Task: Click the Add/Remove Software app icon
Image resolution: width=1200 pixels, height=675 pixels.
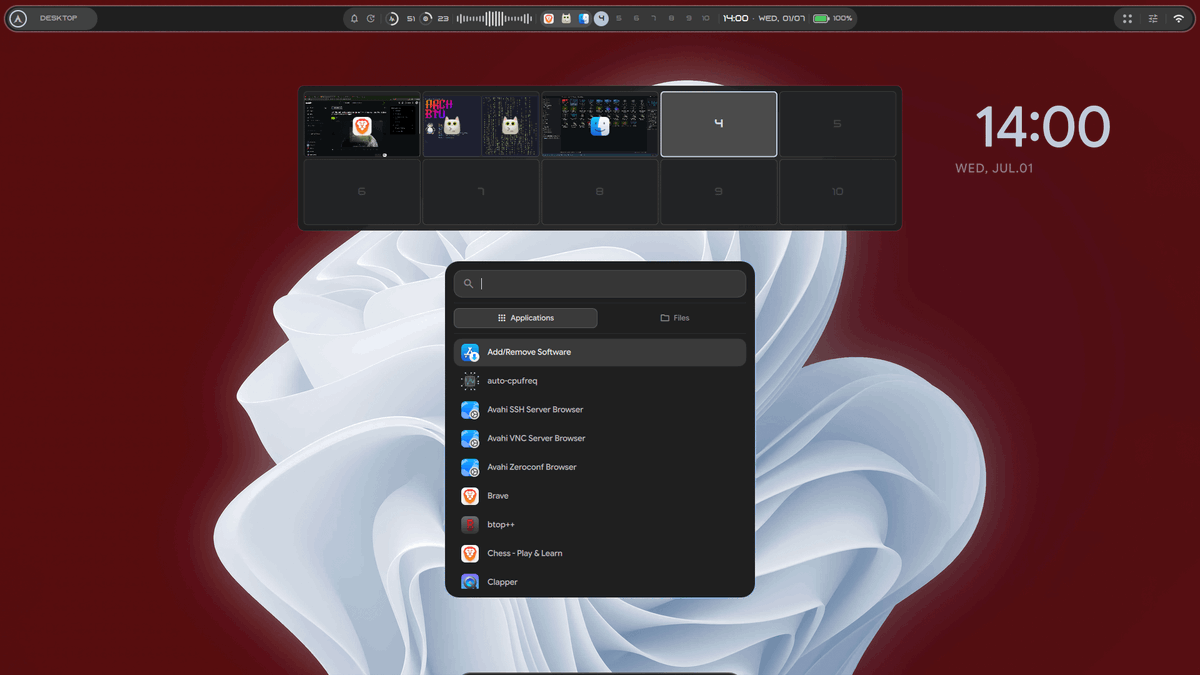Action: click(x=470, y=352)
